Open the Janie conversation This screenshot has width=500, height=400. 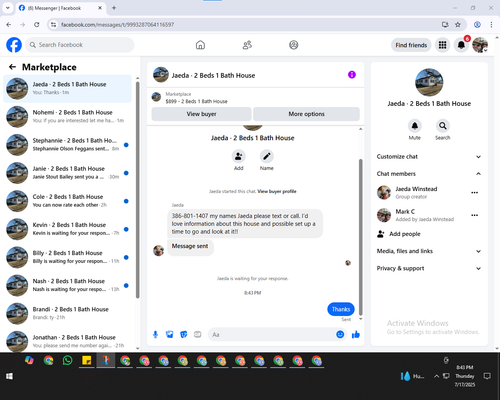tap(67, 173)
